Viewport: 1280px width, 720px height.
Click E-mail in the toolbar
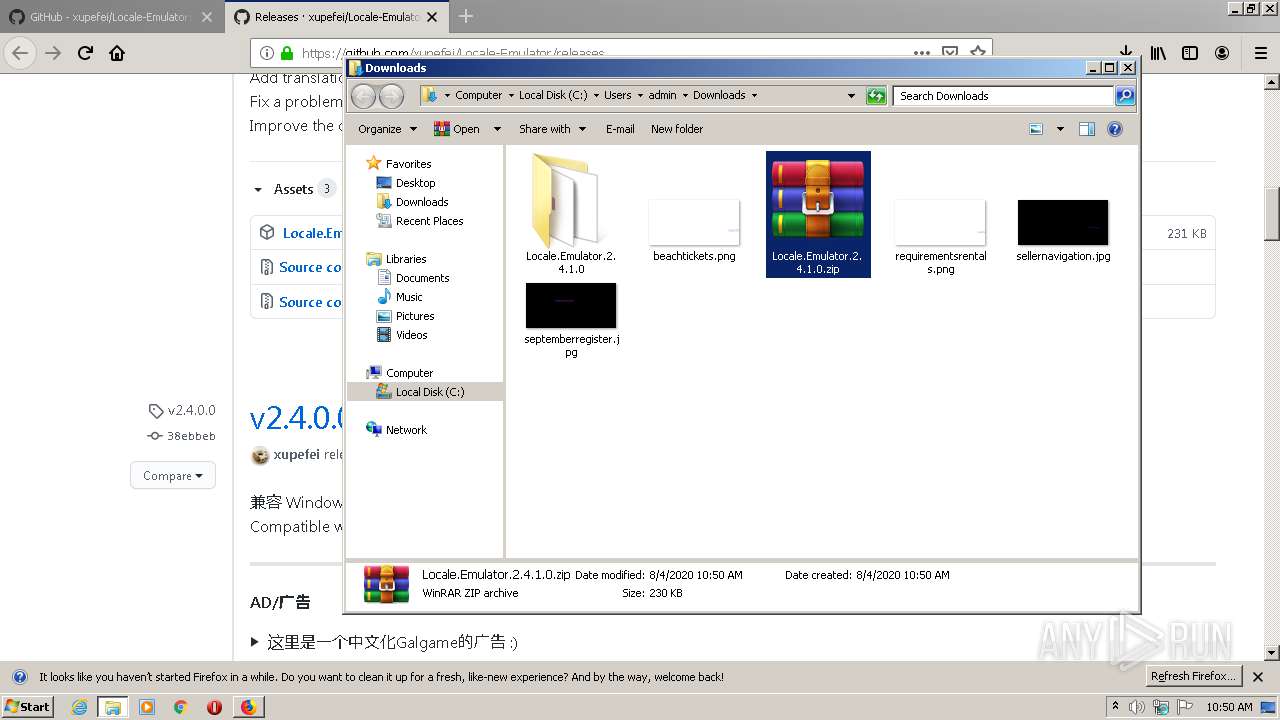click(x=620, y=129)
